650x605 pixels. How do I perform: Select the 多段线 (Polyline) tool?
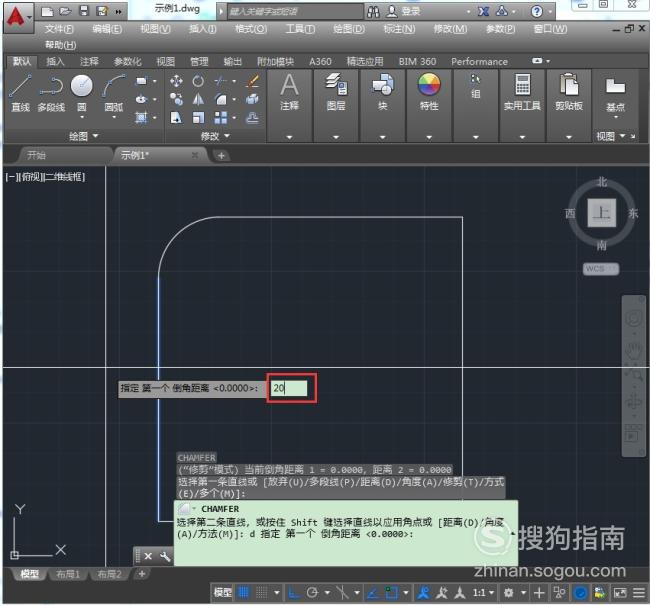point(51,93)
